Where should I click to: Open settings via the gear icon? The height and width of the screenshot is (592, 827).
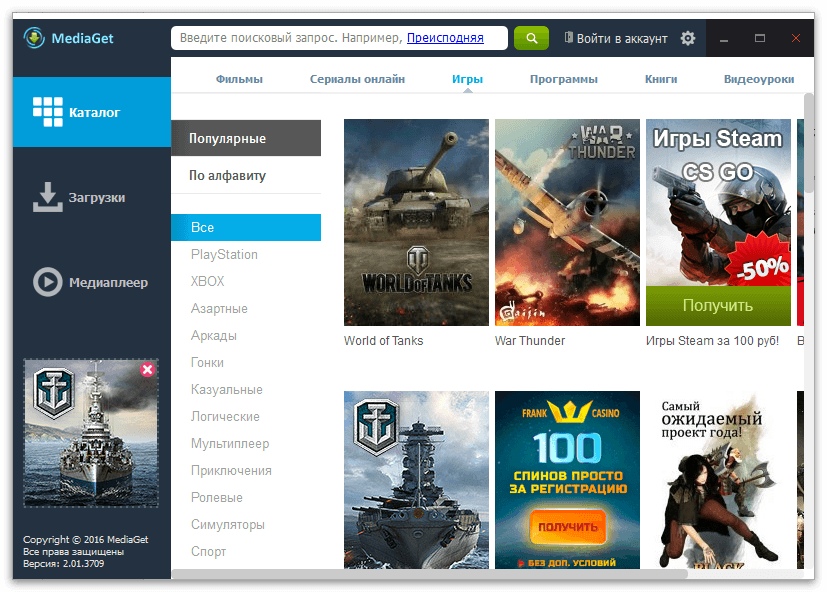click(688, 38)
